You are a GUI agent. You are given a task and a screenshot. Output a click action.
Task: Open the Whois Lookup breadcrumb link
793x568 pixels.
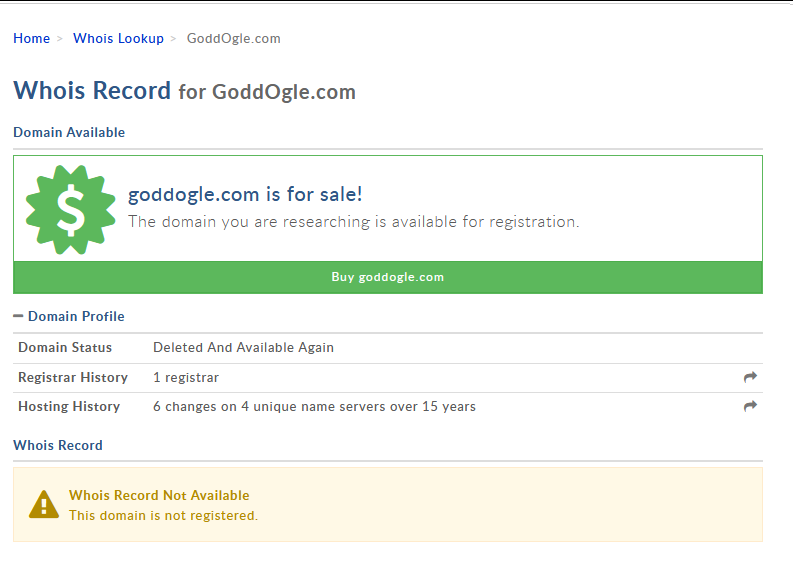[x=118, y=38]
